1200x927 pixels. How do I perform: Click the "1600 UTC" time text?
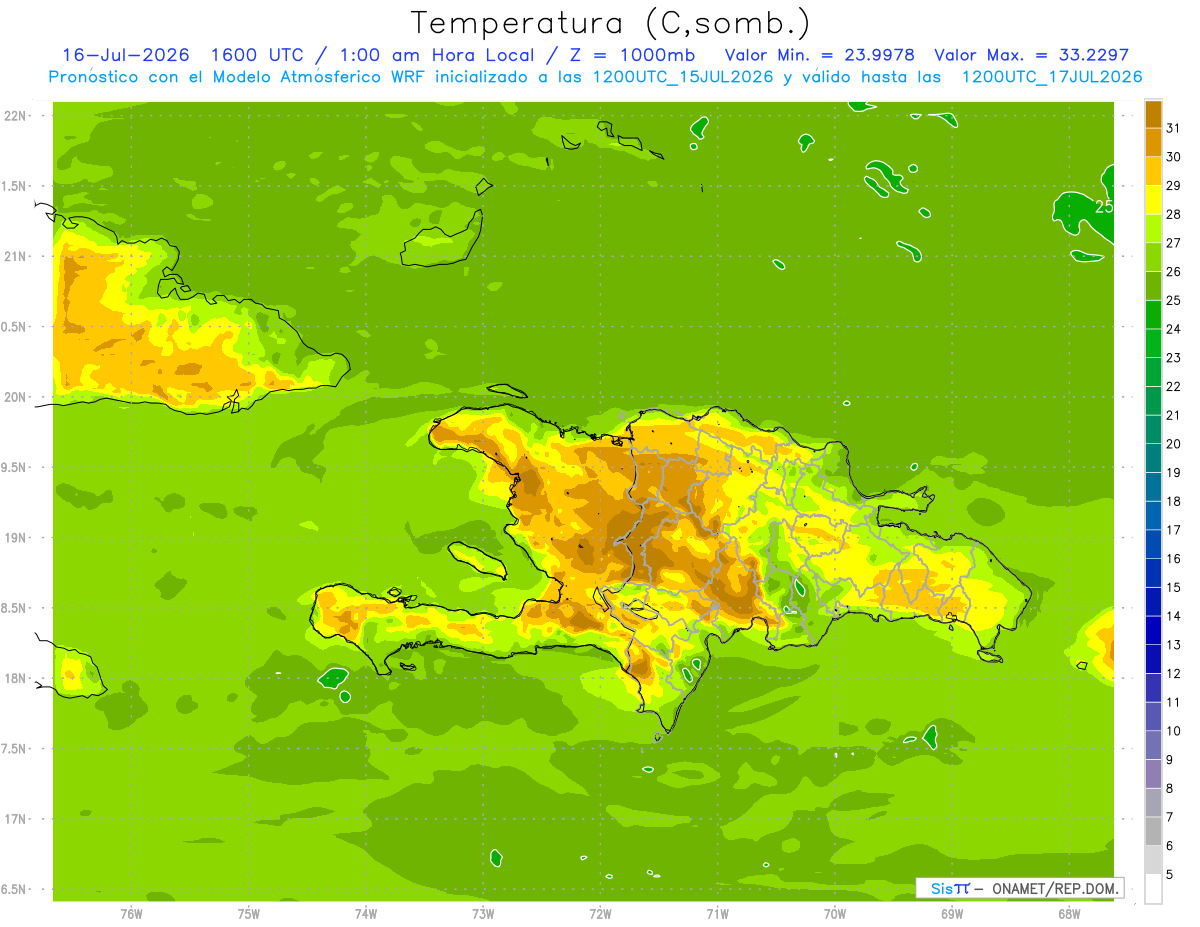point(260,55)
